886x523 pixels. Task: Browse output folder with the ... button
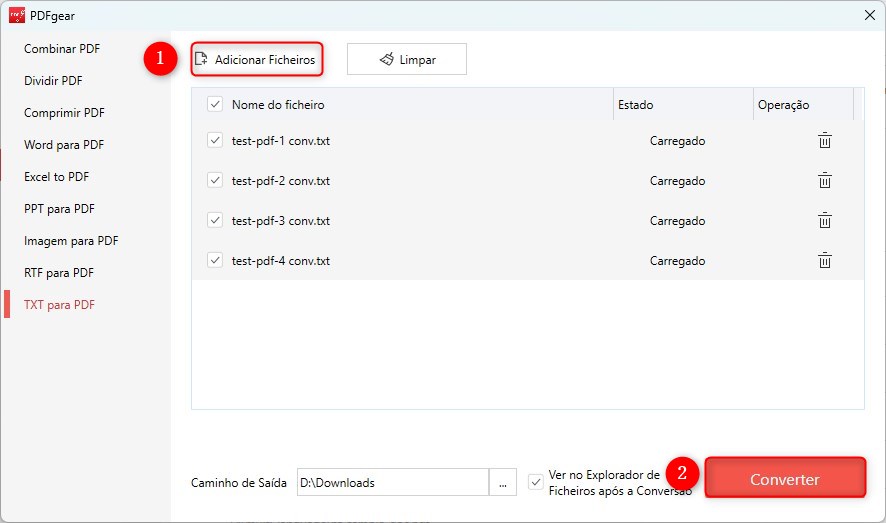click(x=502, y=482)
